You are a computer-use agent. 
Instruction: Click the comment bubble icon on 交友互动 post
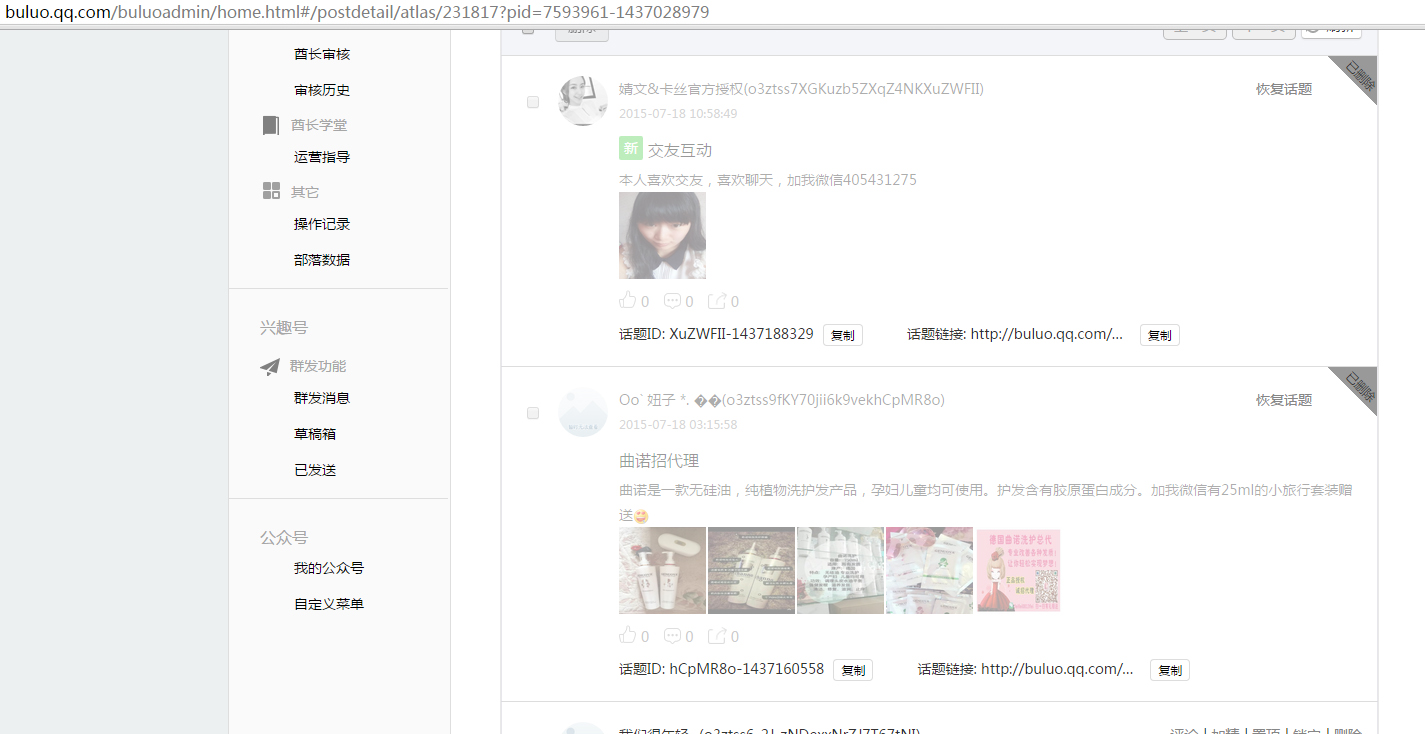coord(672,300)
